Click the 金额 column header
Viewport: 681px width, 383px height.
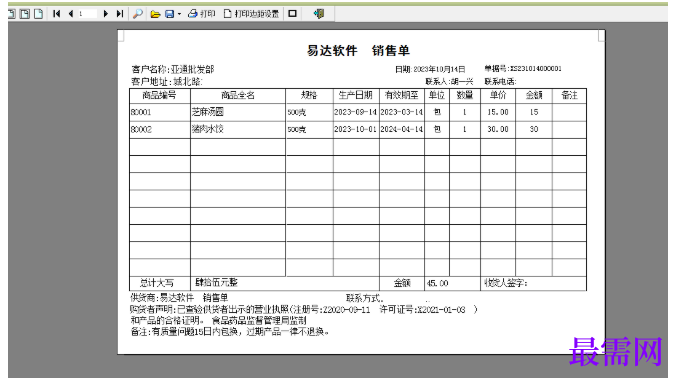[534, 95]
